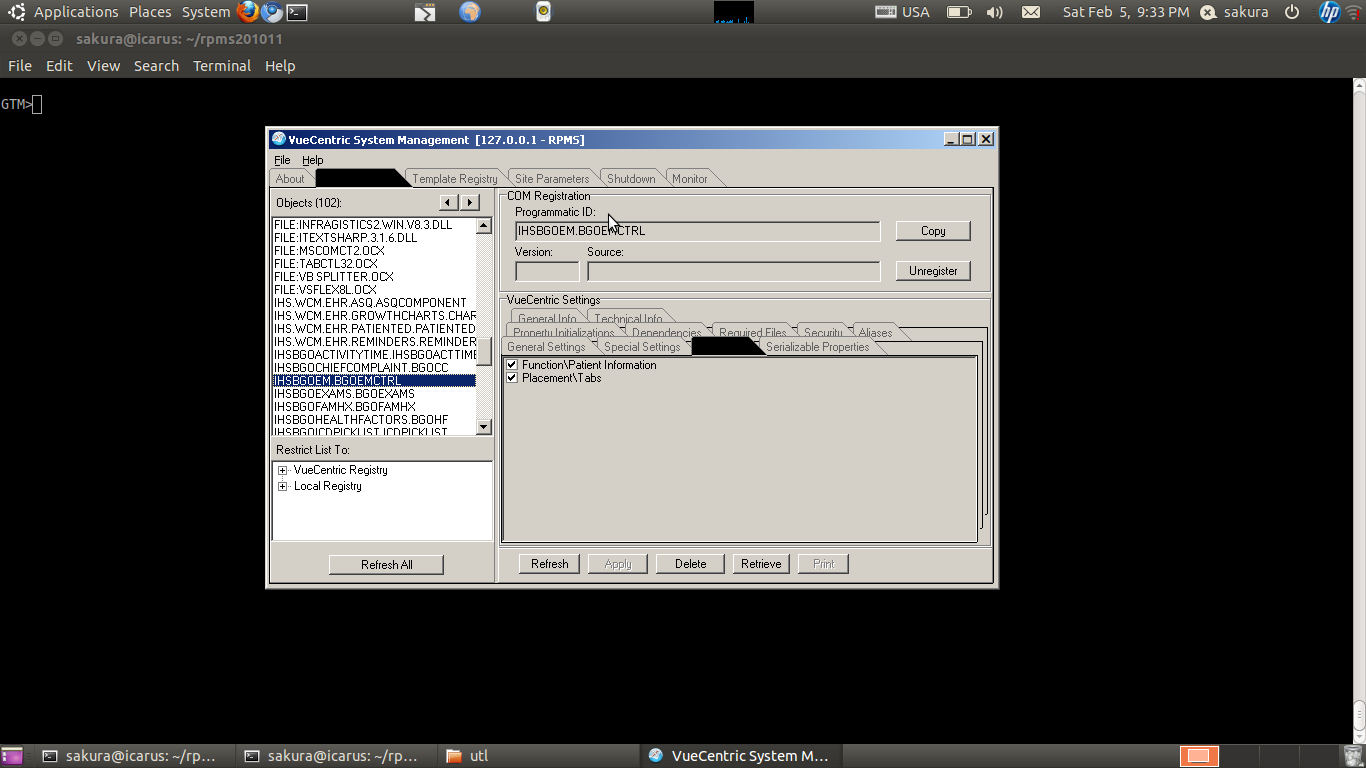Open the VueCentric File menu
The height and width of the screenshot is (768, 1366).
pos(282,160)
